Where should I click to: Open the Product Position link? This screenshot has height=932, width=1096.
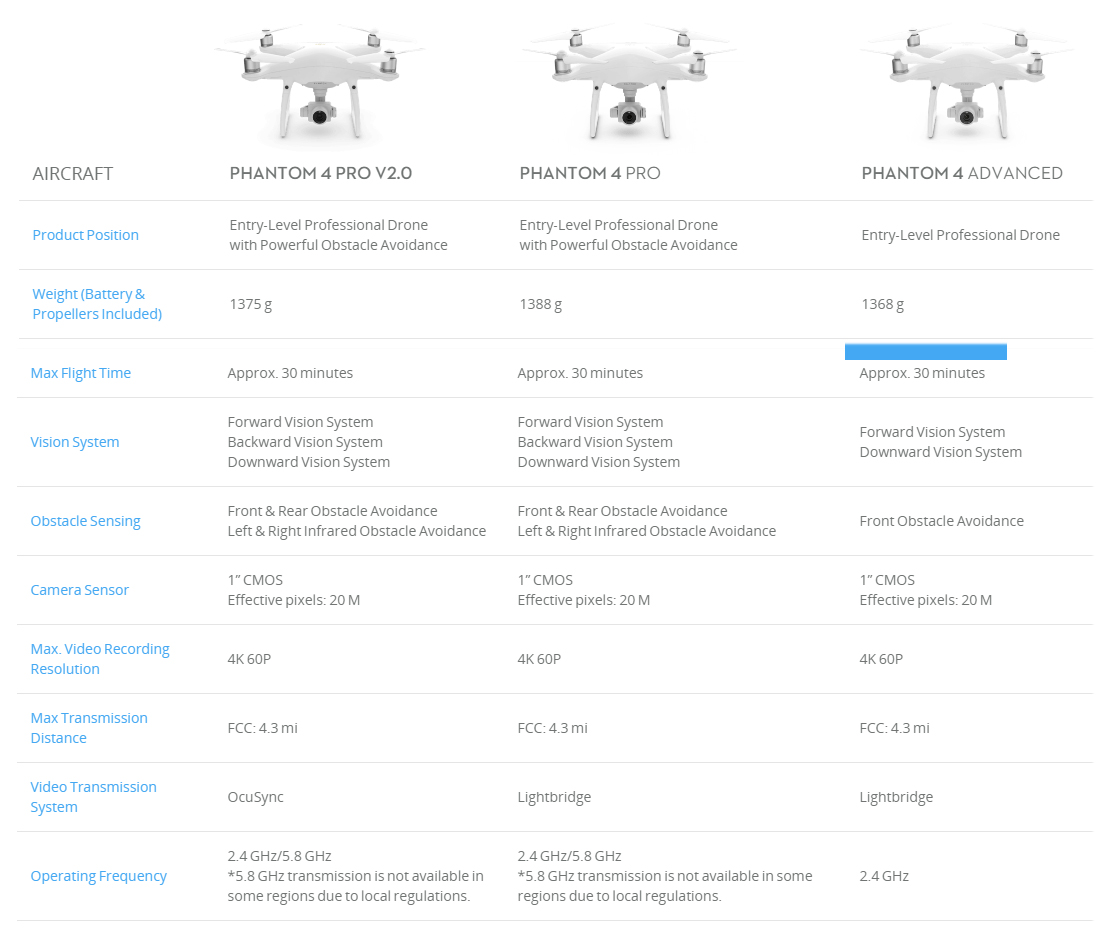click(x=85, y=235)
